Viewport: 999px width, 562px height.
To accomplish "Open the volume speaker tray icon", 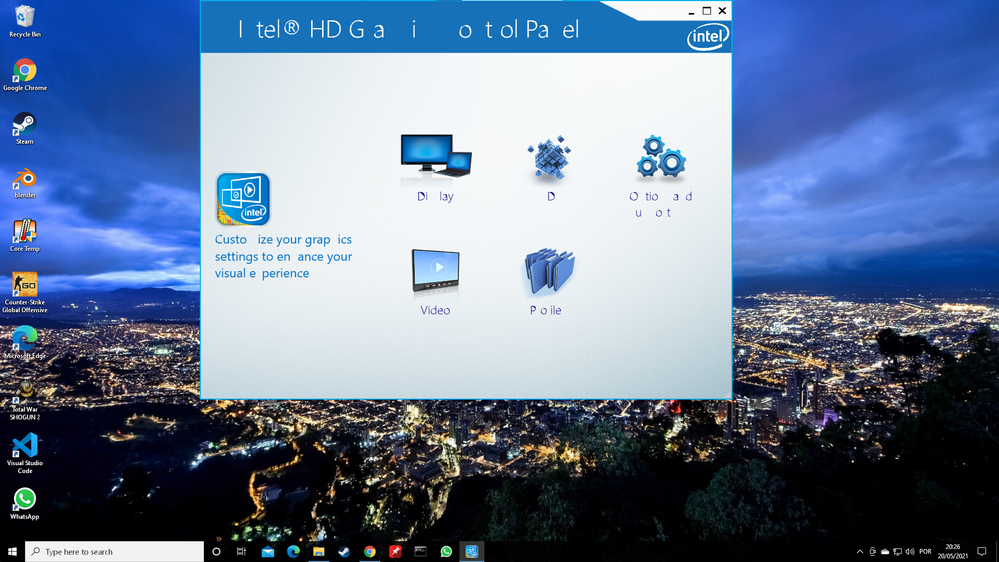I will click(910, 551).
